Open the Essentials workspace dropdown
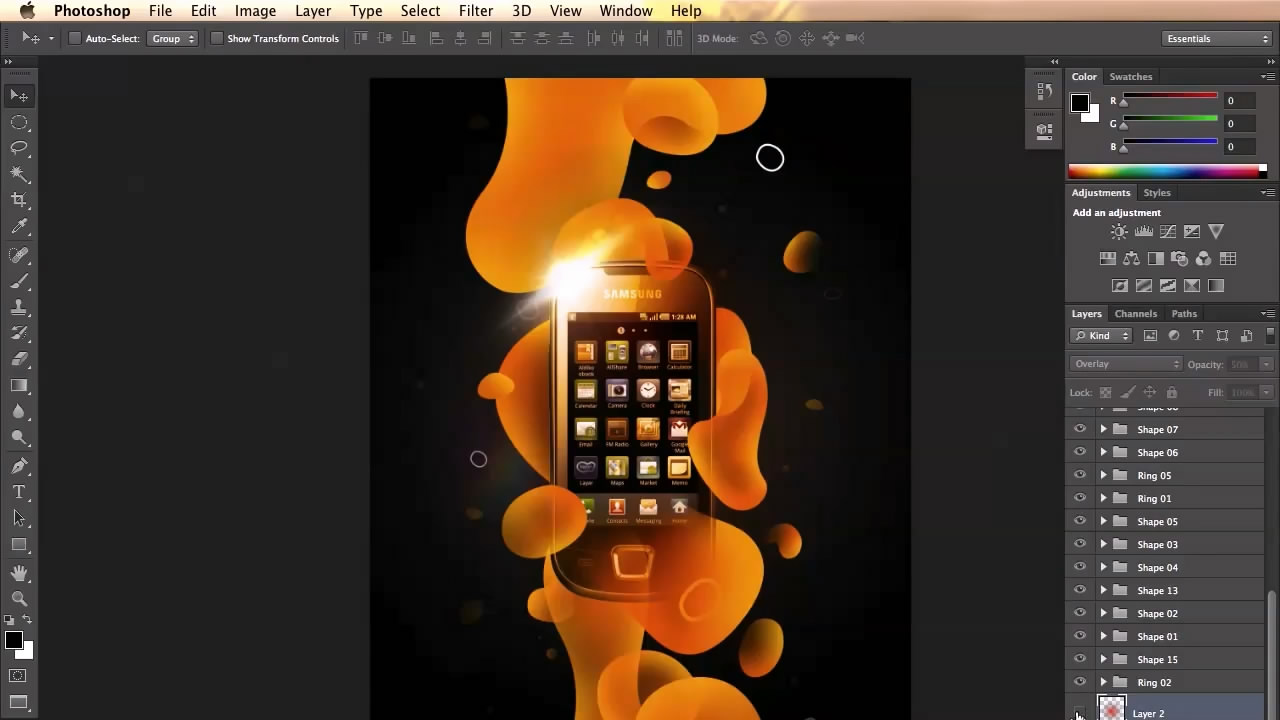Viewport: 1280px width, 720px height. (1217, 39)
